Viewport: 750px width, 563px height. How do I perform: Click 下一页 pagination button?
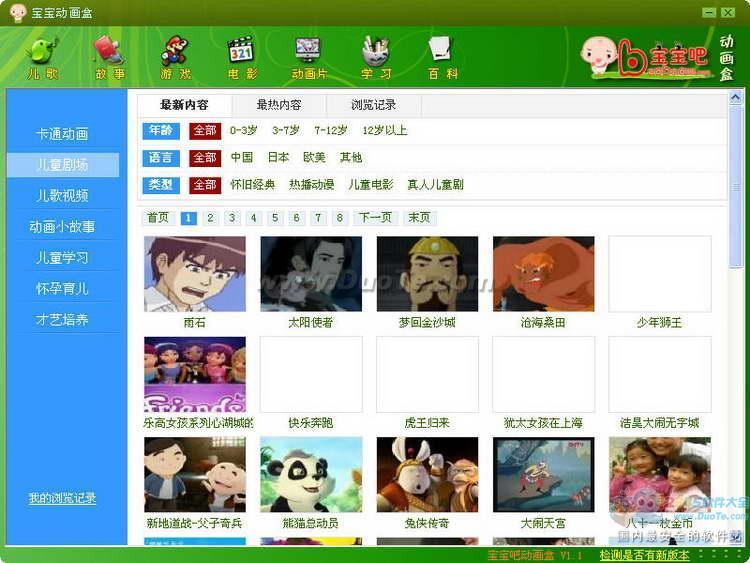click(x=375, y=218)
